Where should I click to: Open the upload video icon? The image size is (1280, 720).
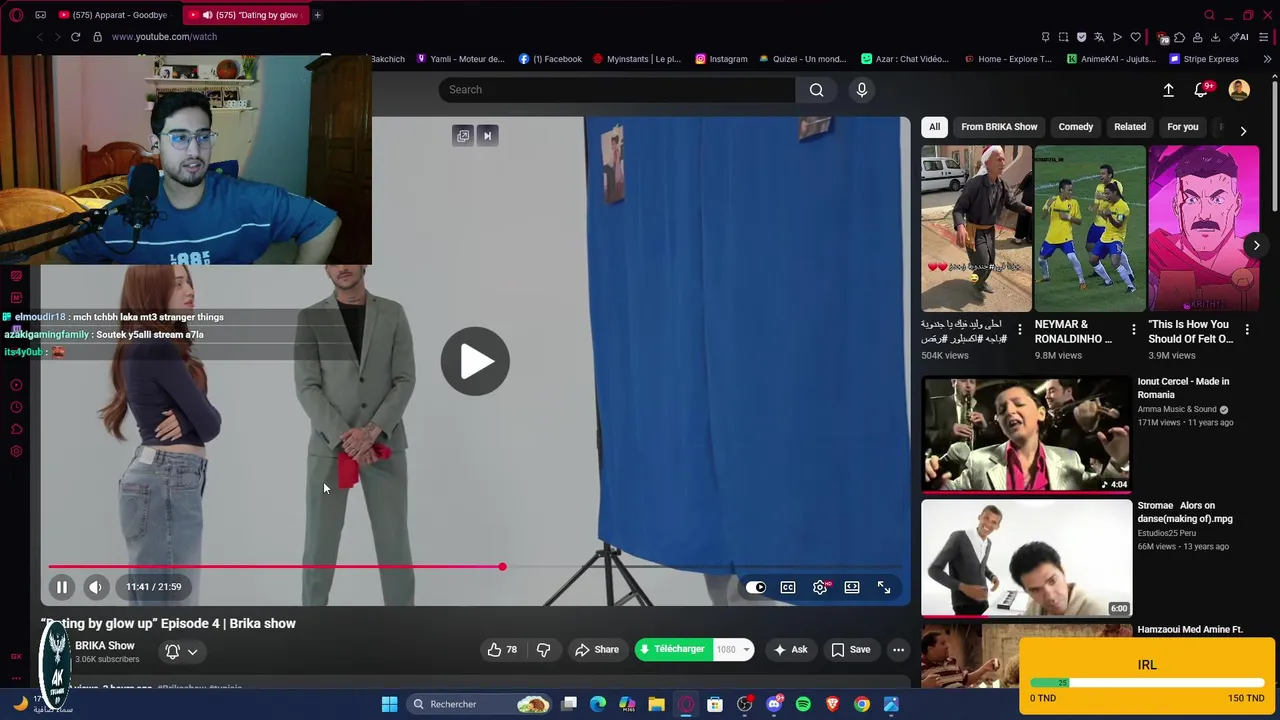point(1168,90)
